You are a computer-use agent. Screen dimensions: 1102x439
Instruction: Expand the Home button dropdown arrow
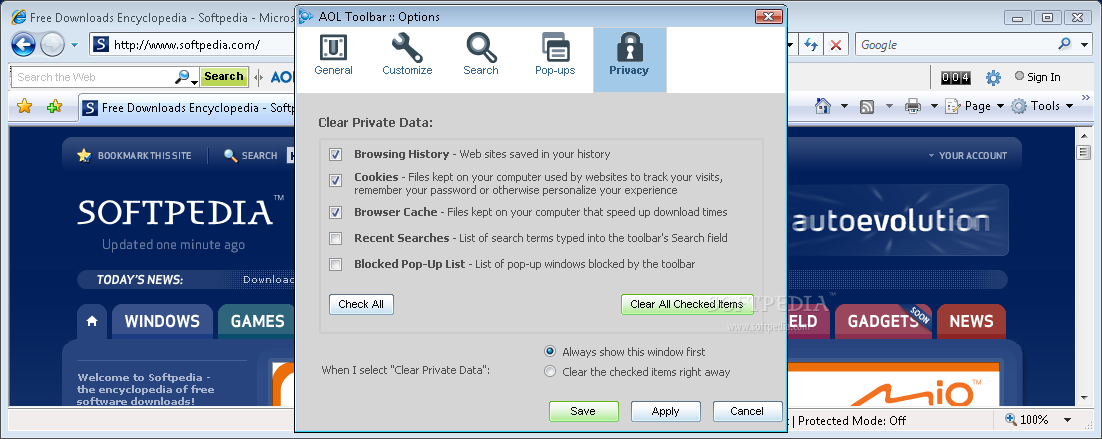coord(844,107)
